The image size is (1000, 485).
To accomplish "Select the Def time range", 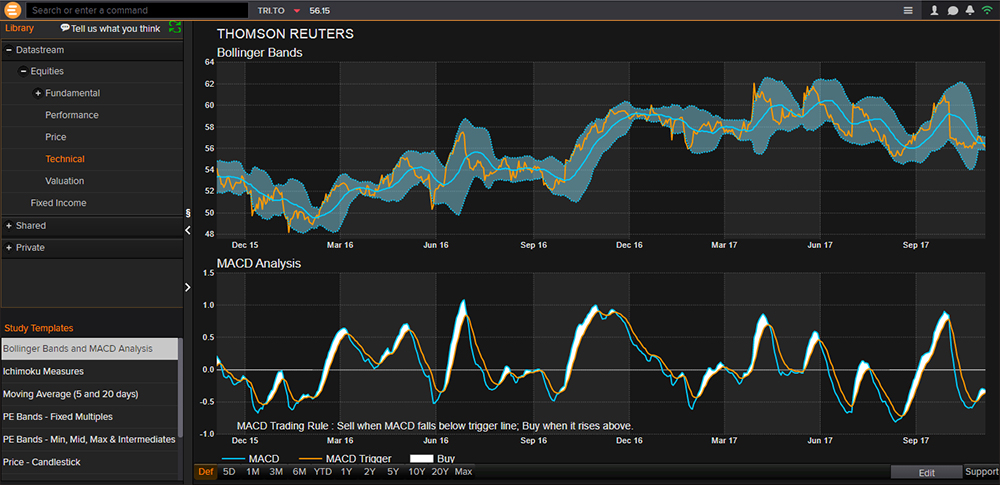I will coord(206,472).
